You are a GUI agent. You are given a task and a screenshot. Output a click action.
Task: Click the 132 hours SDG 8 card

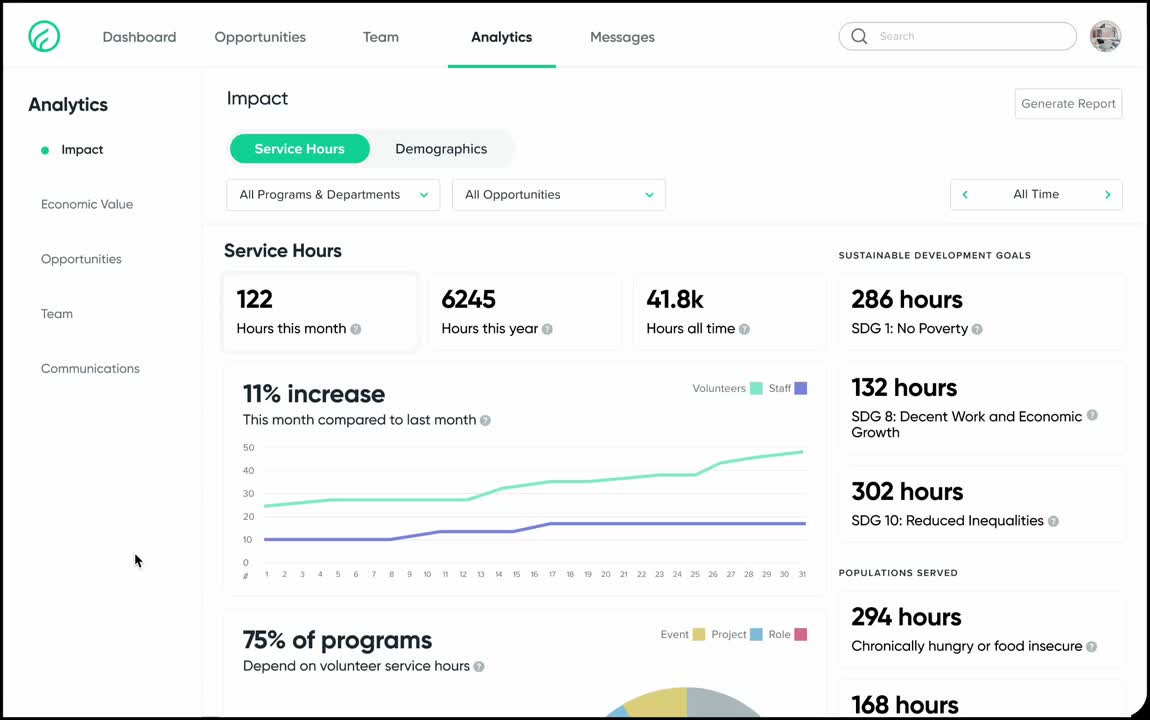click(x=982, y=408)
